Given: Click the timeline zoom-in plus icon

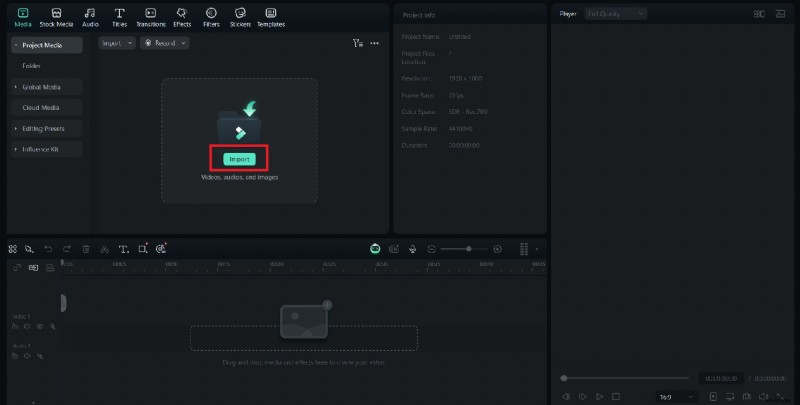Looking at the screenshot, I should (x=498, y=248).
